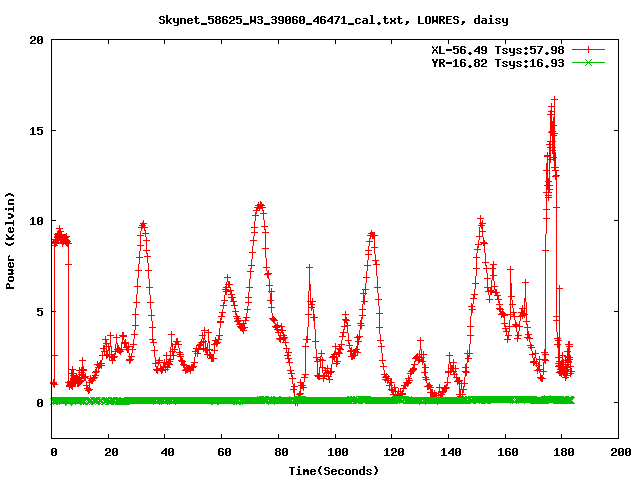
Task: Click y-axis tick label 20
Action: click(x=36, y=40)
